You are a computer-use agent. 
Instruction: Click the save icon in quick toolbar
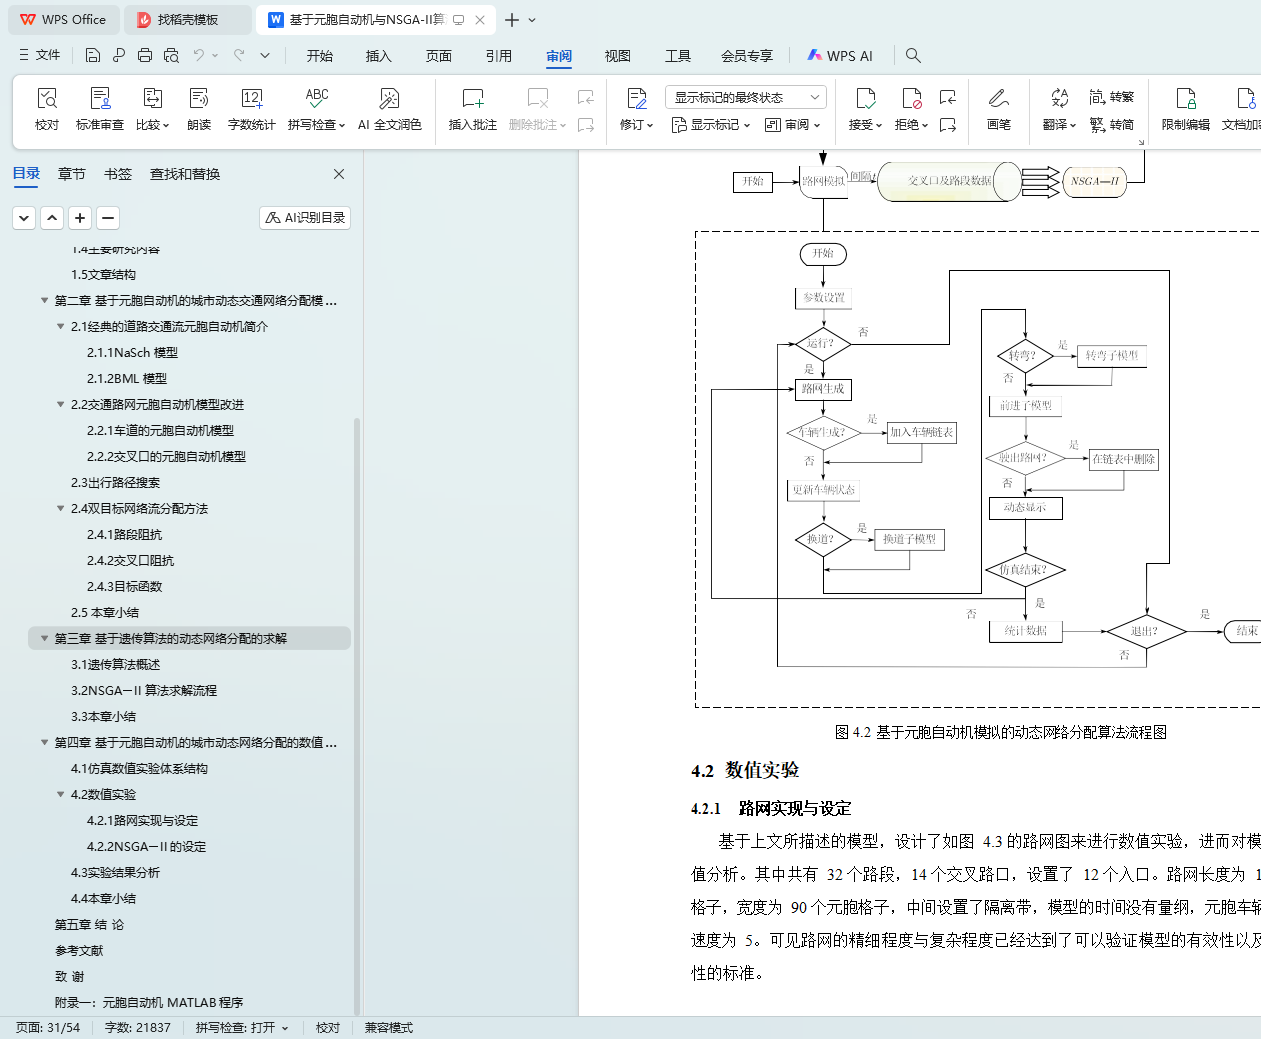(x=93, y=55)
